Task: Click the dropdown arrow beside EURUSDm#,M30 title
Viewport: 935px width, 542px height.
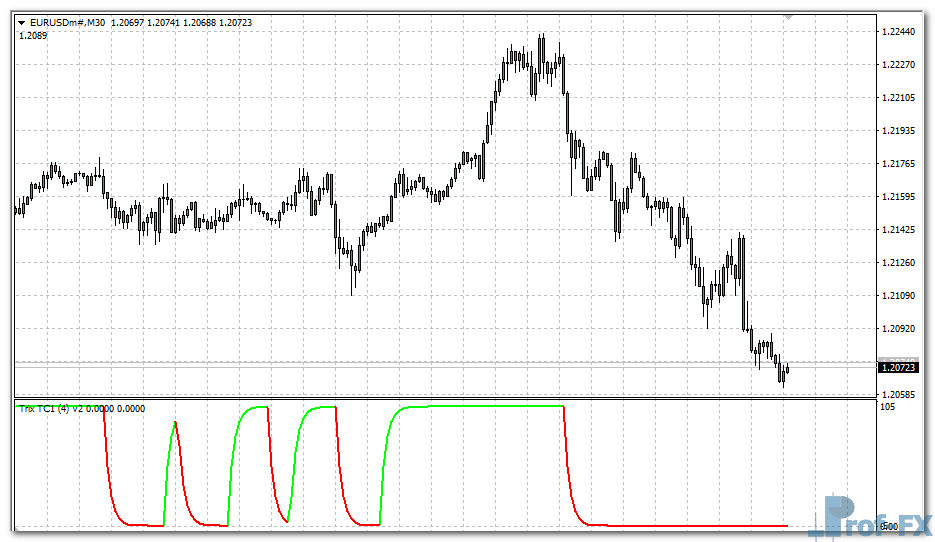Action: click(x=22, y=22)
